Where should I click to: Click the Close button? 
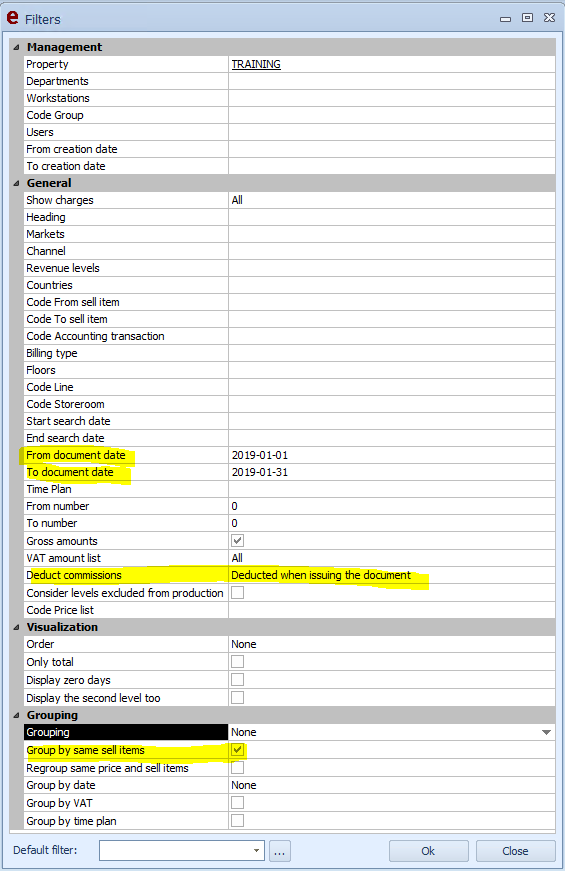[x=516, y=851]
